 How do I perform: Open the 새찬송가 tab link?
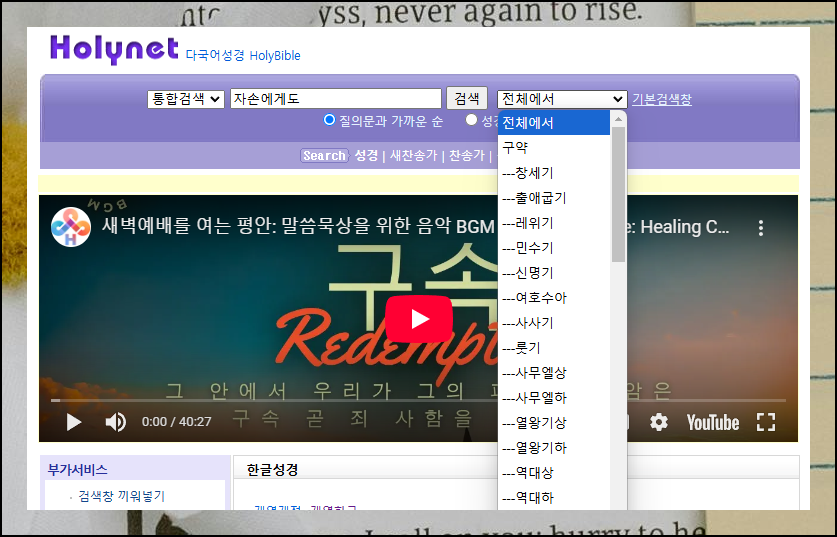(413, 155)
